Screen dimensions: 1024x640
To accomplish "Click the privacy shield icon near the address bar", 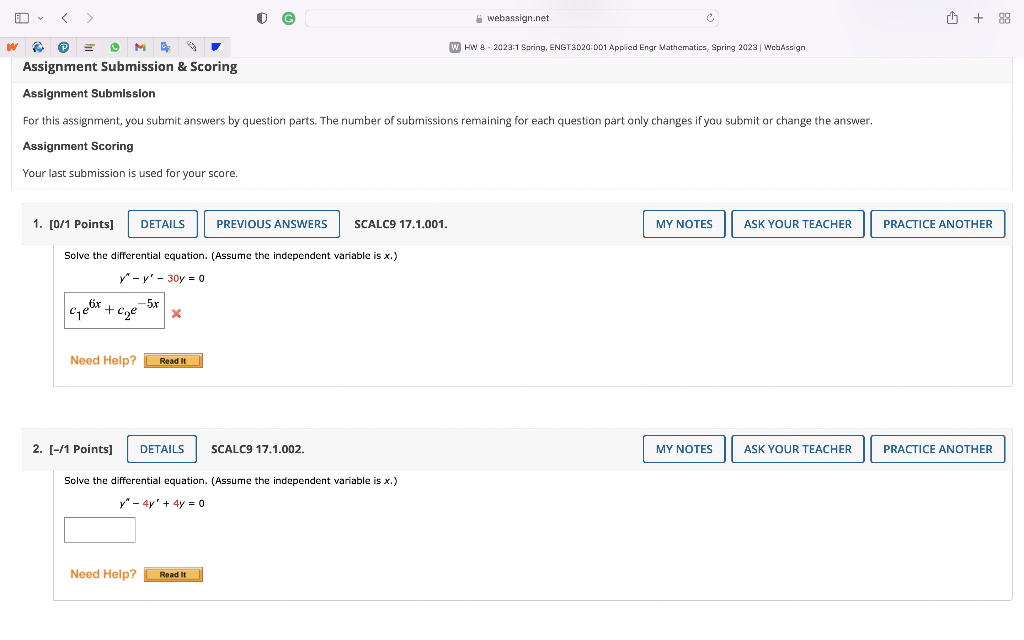I will coord(261,17).
